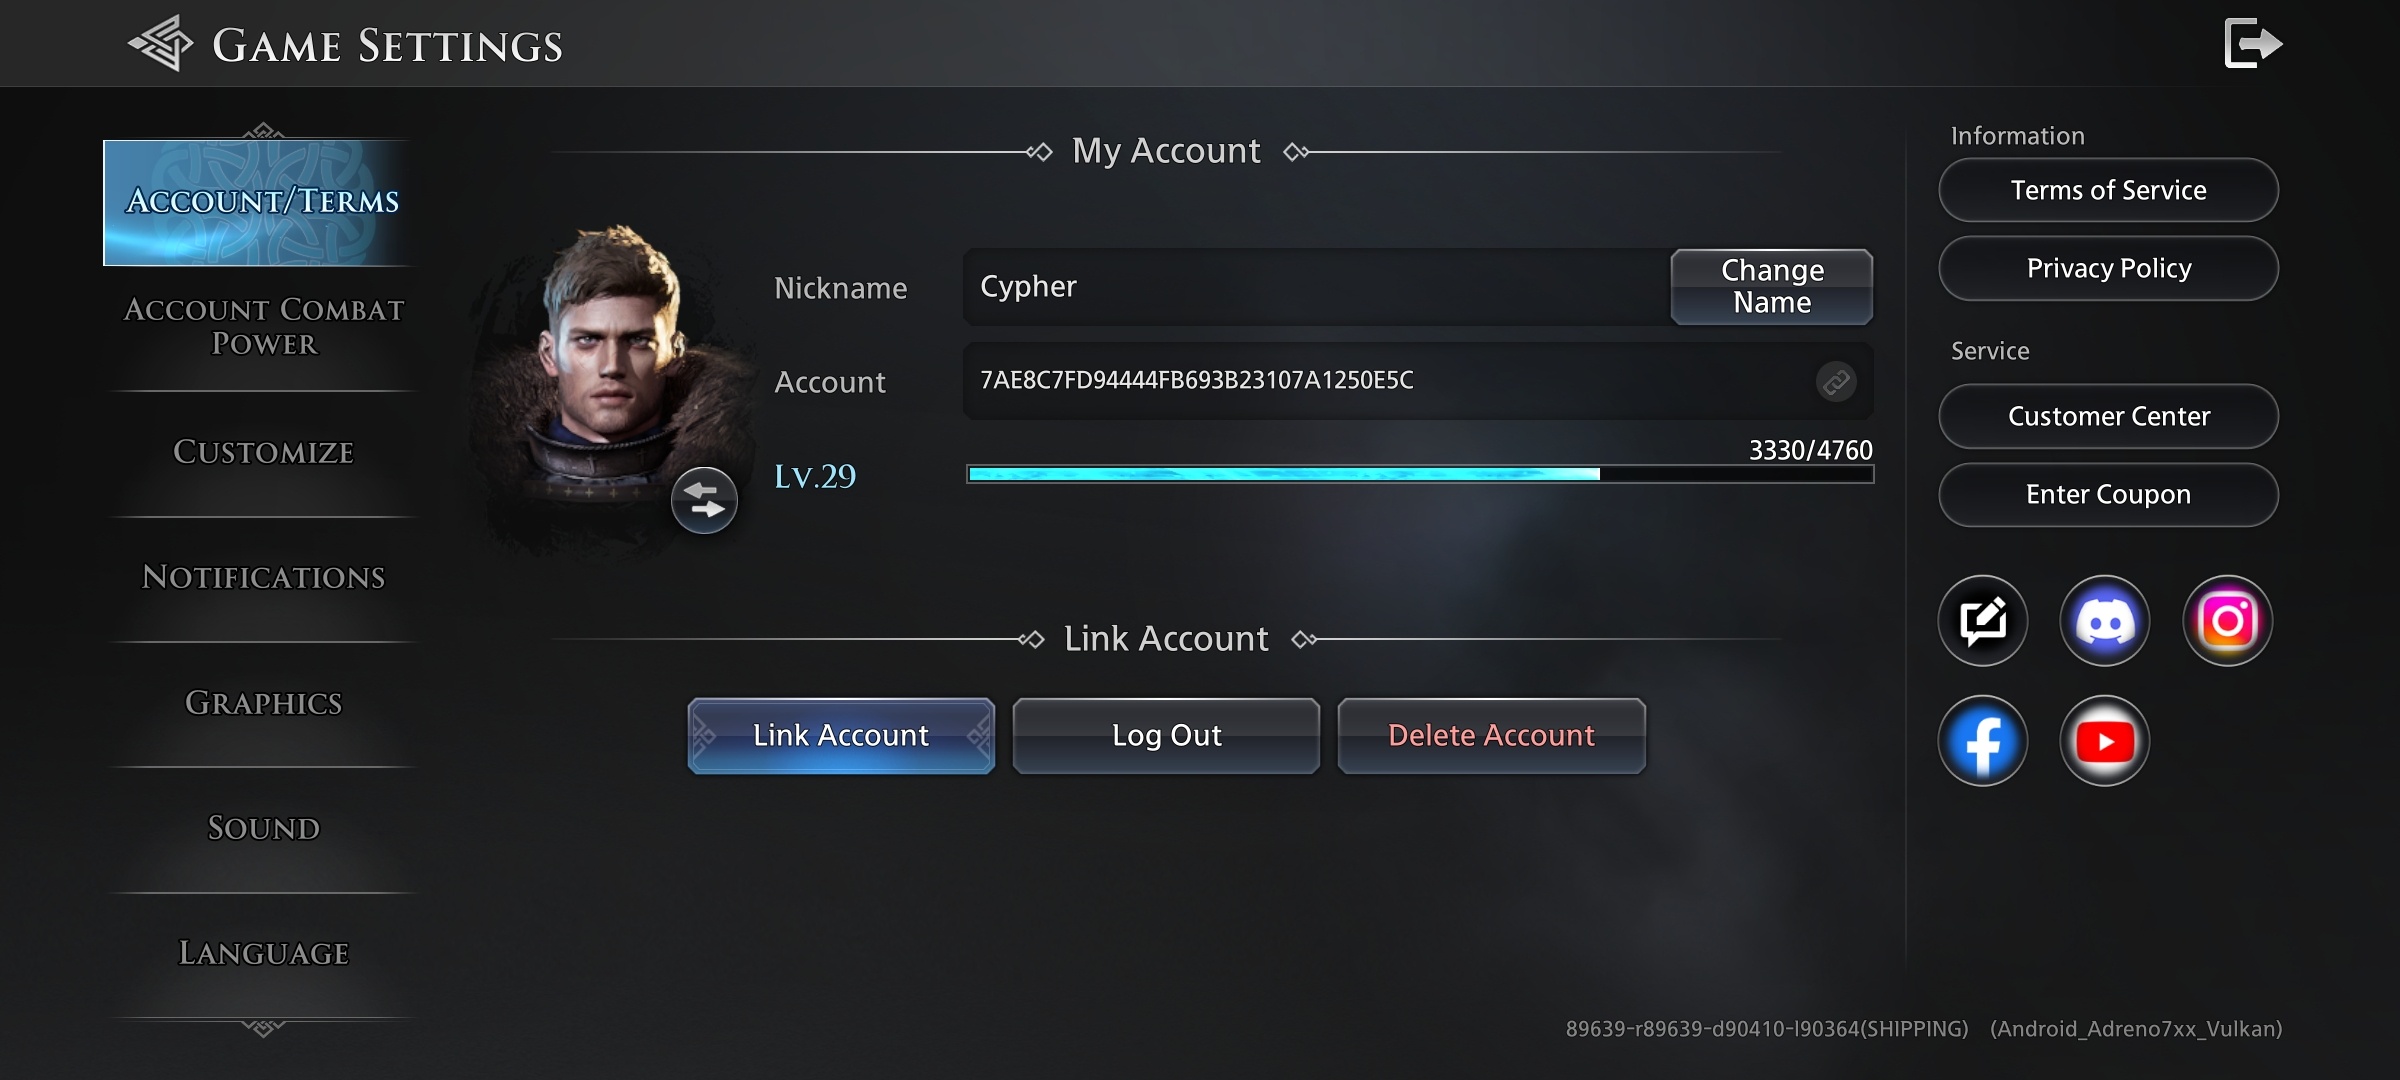Expand the Sound settings section
The image size is (2400, 1080).
263,828
